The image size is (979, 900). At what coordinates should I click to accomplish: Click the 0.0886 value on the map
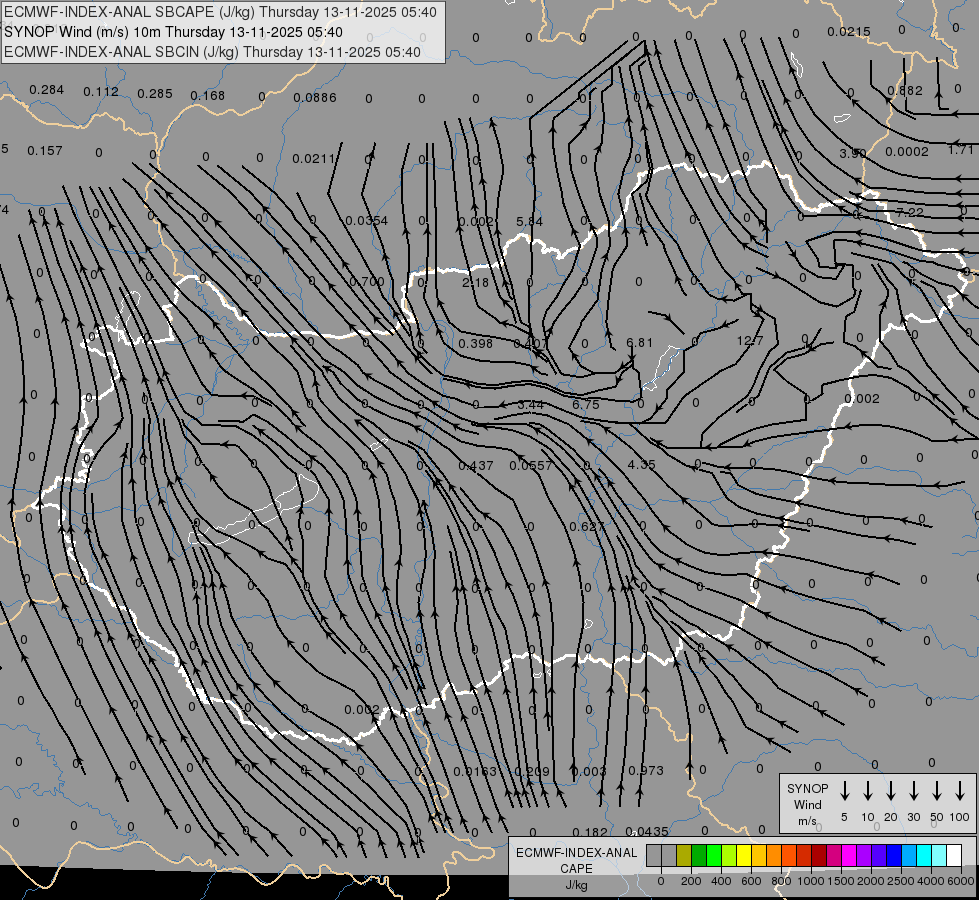tap(315, 97)
